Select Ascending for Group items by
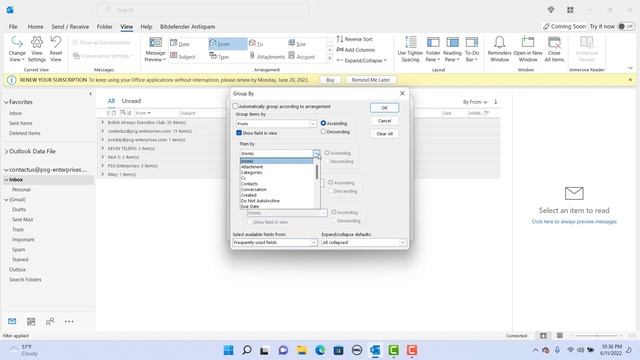This screenshot has height=360, width=640. [x=323, y=123]
